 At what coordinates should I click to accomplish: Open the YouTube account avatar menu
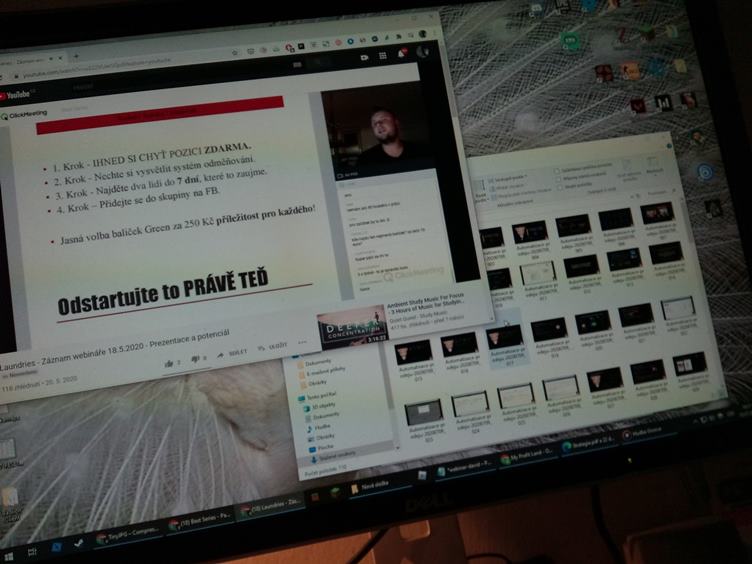(x=422, y=51)
